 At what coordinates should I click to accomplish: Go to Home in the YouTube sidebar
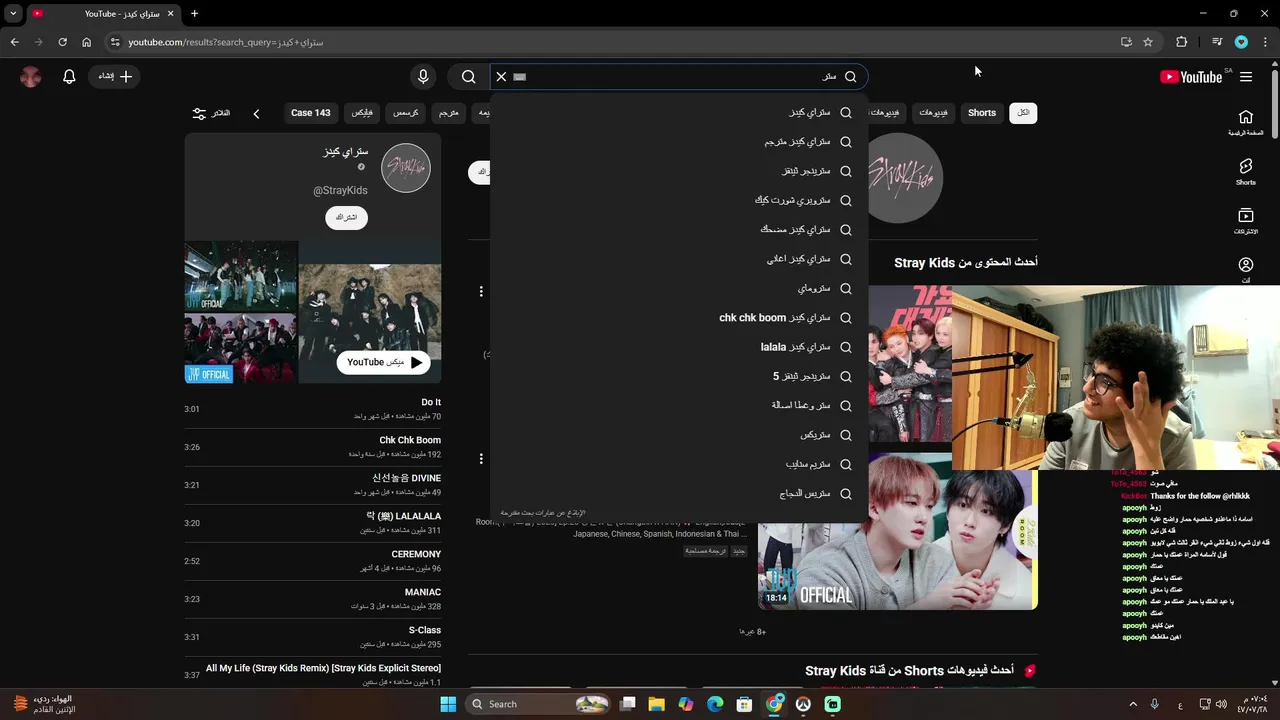click(1246, 123)
